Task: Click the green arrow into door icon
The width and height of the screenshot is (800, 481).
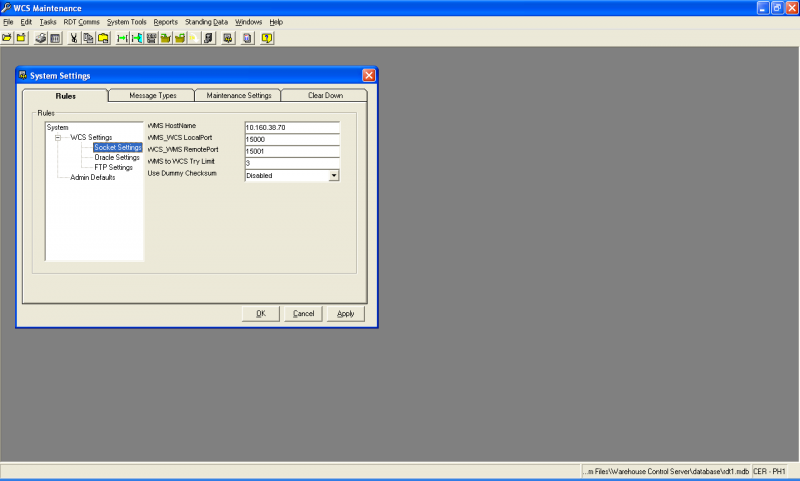Action: pyautogui.click(x=137, y=38)
